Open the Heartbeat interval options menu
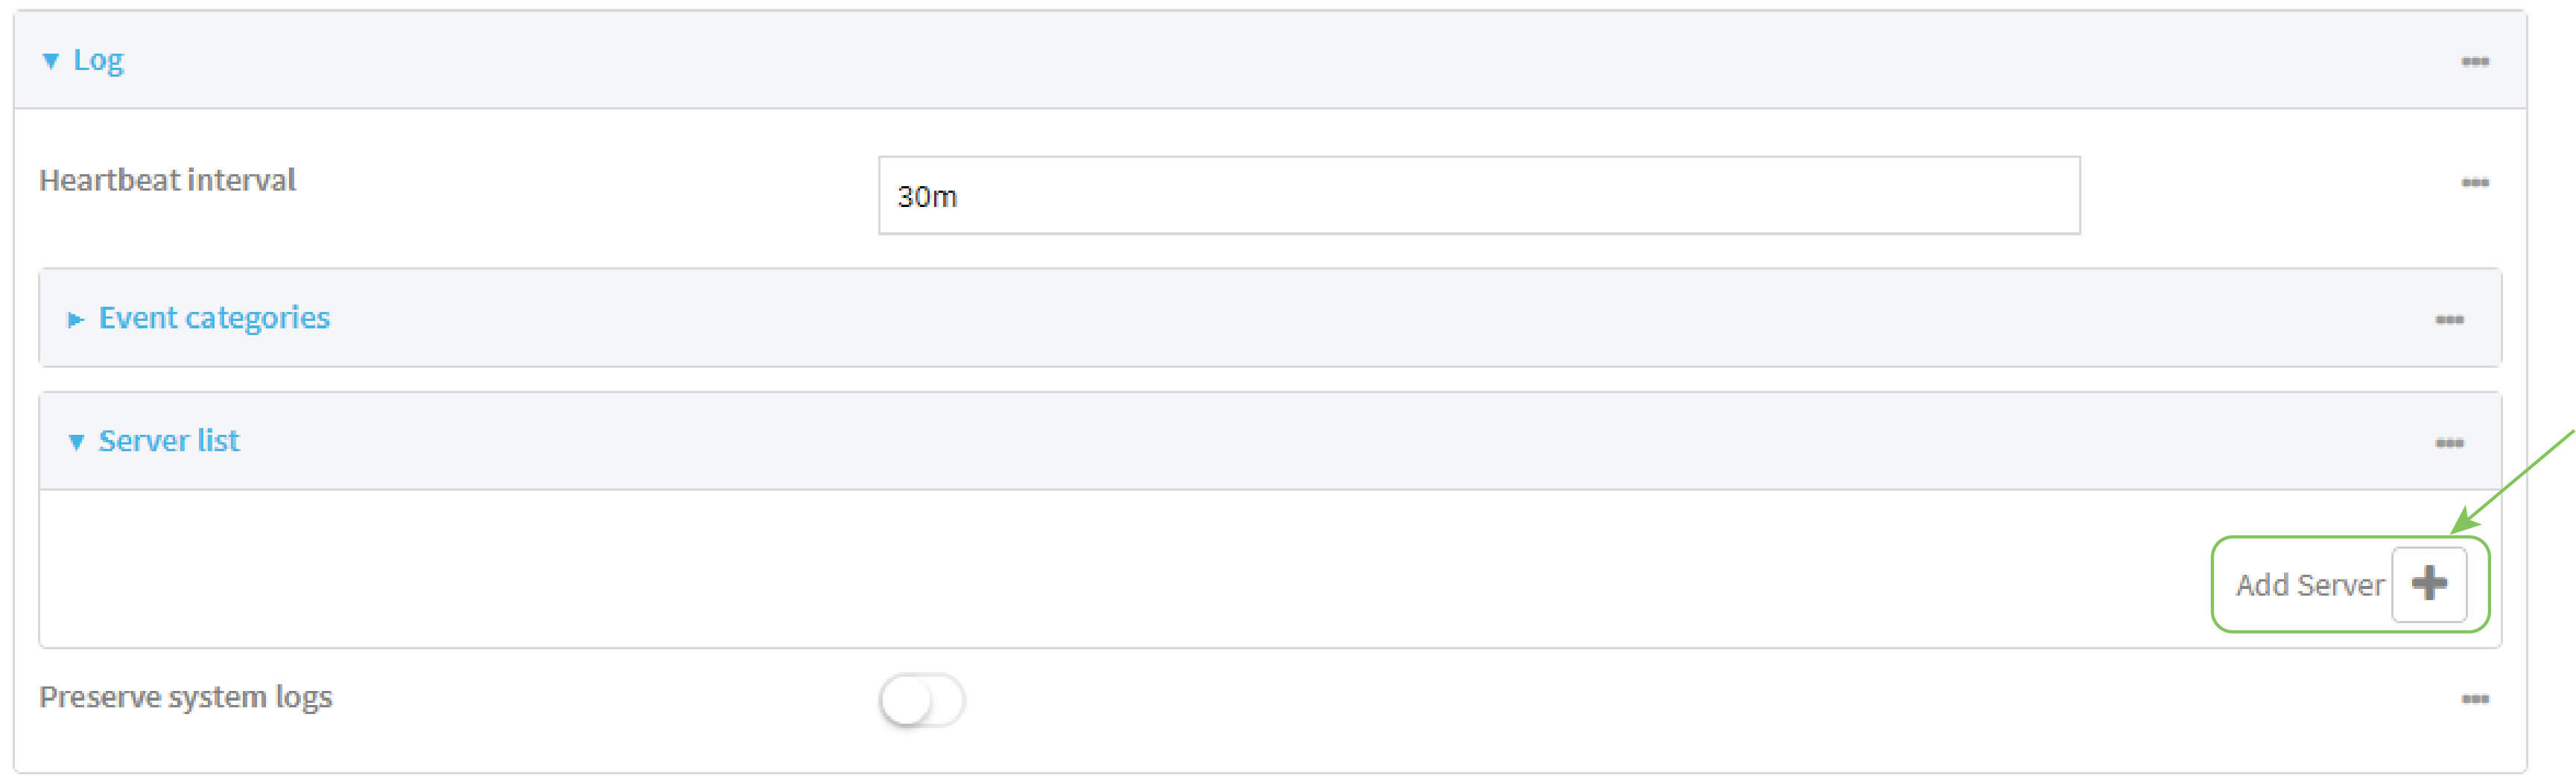This screenshot has height=784, width=2576. [2474, 183]
